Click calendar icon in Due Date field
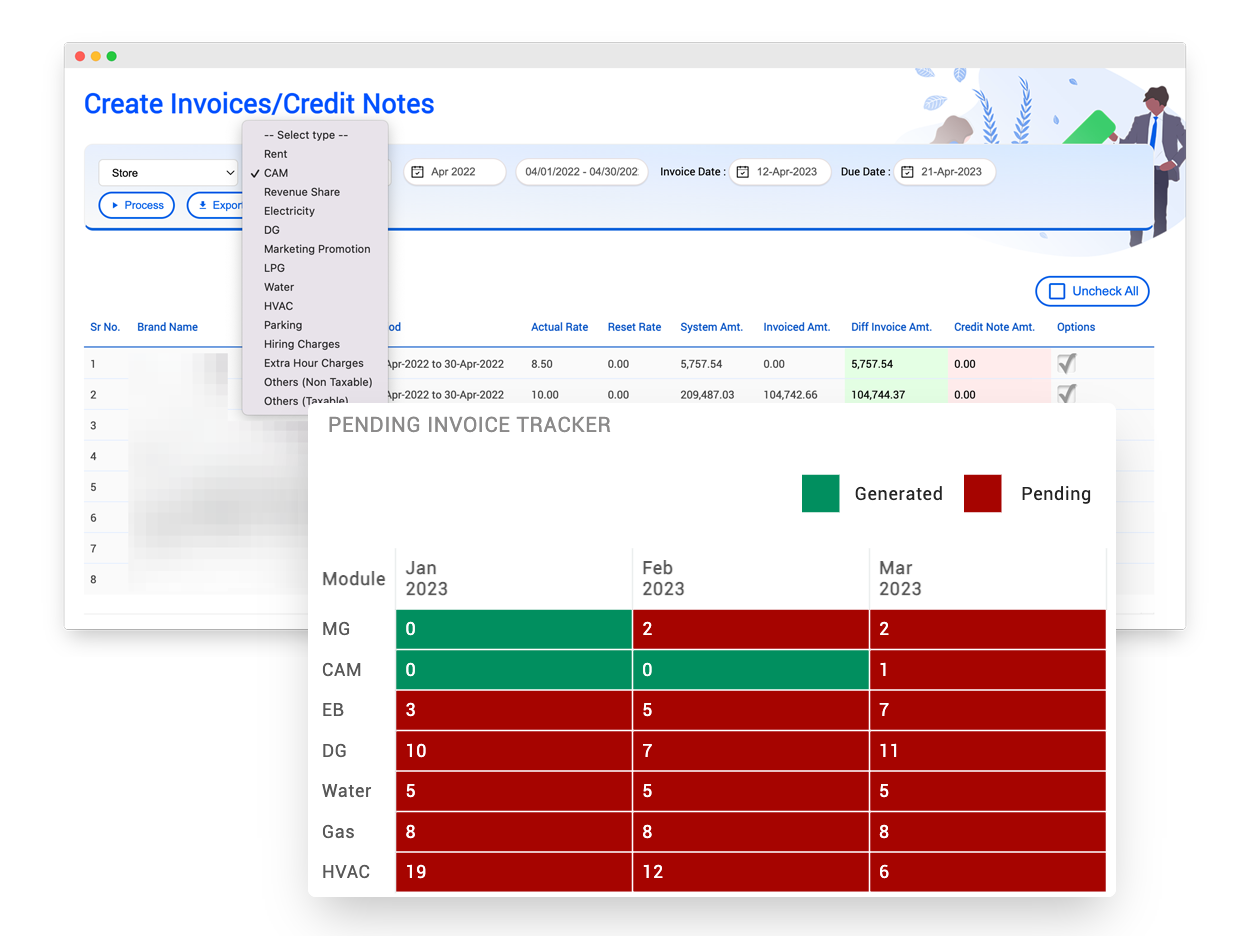The image size is (1250, 936). click(907, 172)
